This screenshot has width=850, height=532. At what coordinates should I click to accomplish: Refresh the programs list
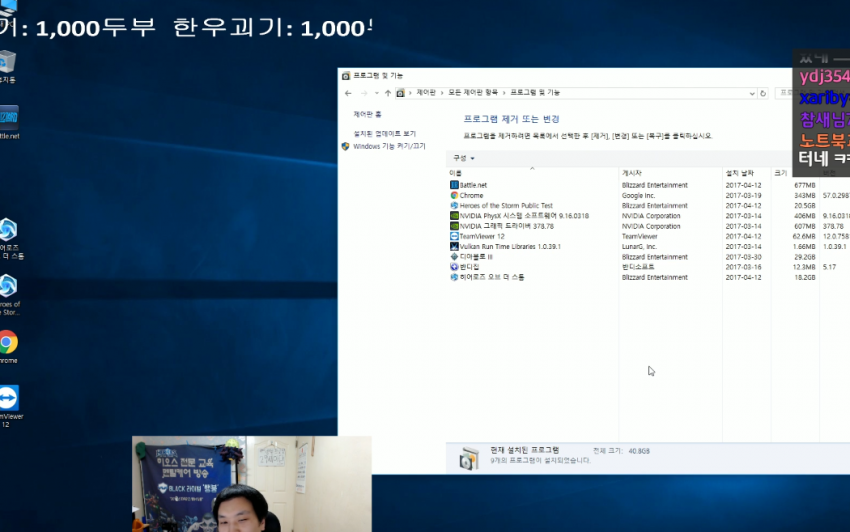(763, 93)
